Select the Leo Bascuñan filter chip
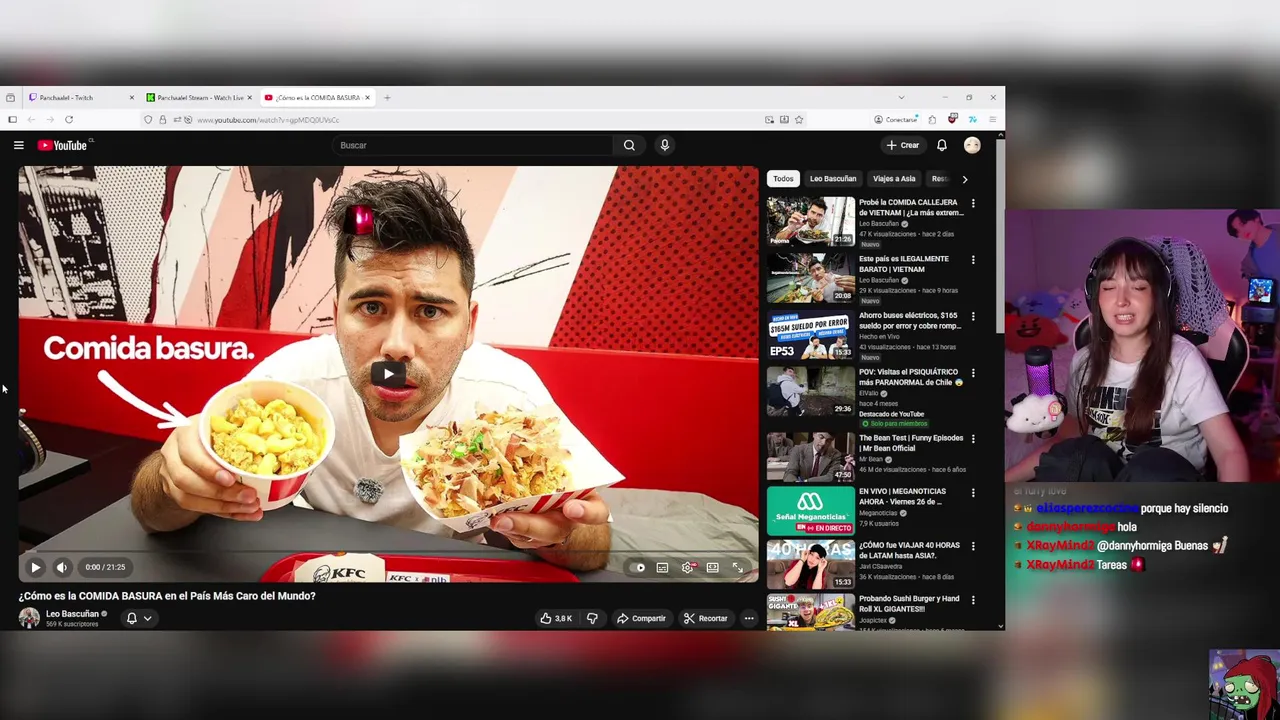This screenshot has width=1280, height=720. point(833,179)
